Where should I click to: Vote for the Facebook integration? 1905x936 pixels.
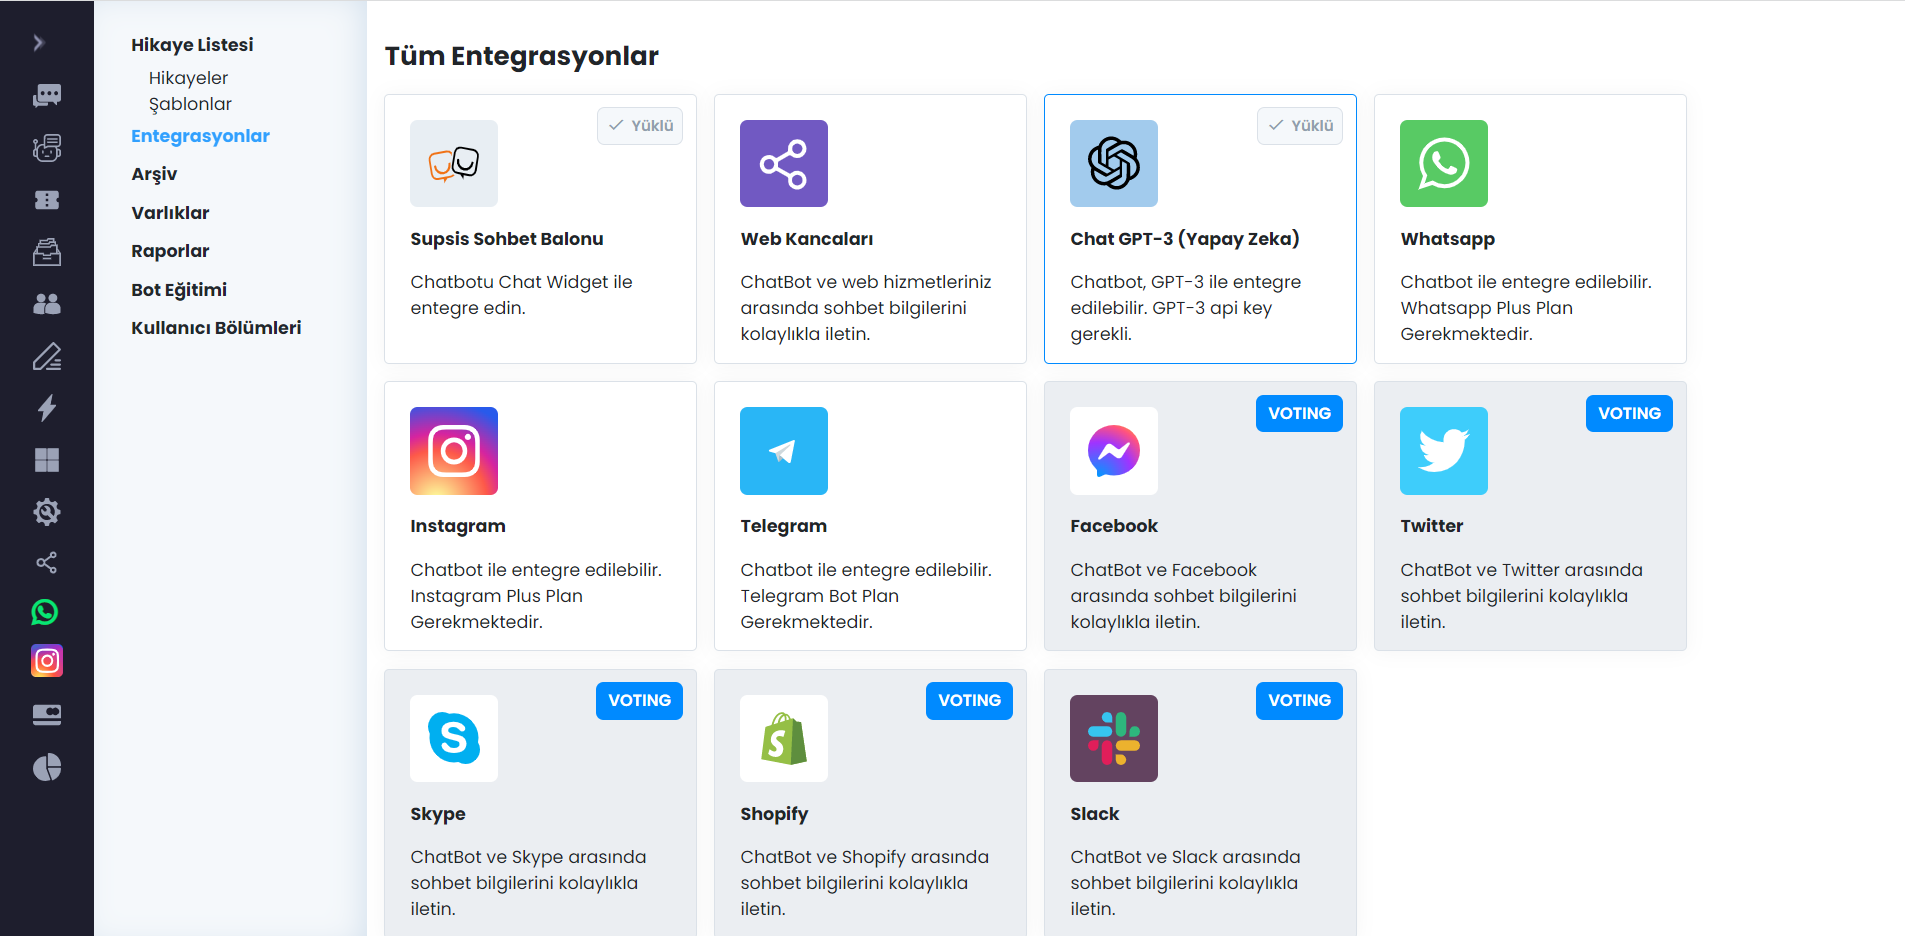[x=1299, y=414]
